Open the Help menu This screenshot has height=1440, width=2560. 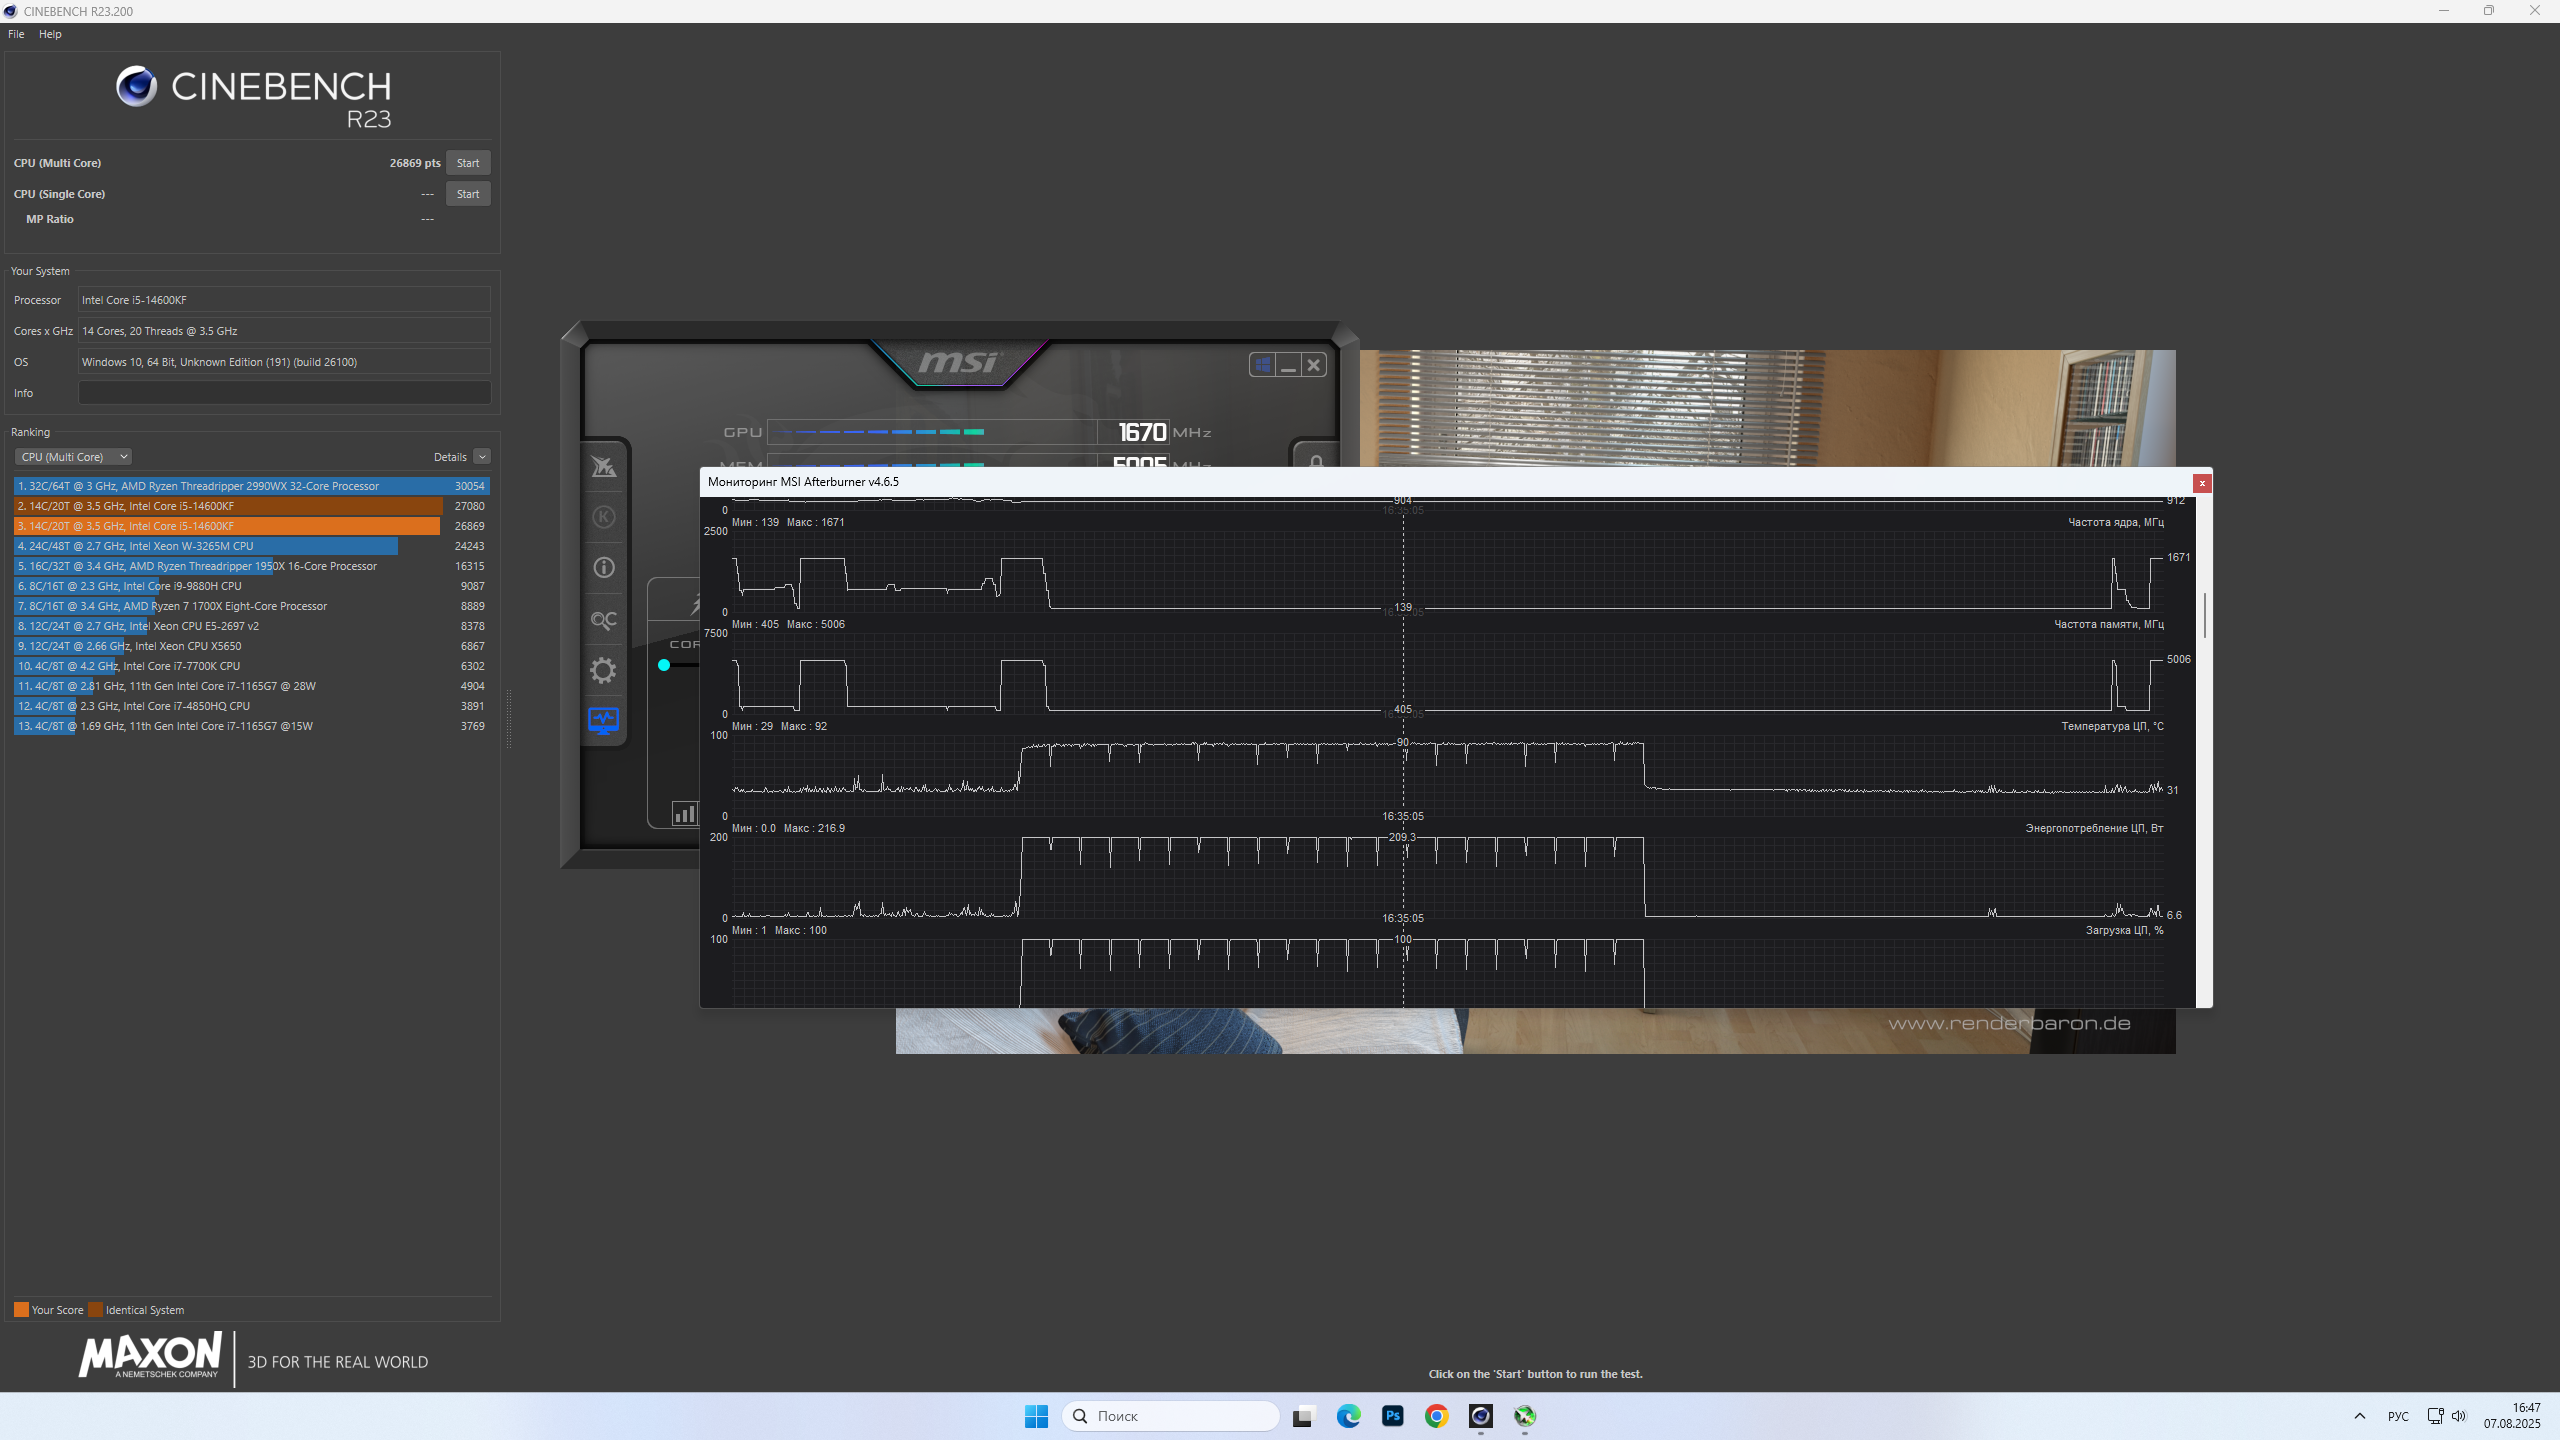pos(50,34)
